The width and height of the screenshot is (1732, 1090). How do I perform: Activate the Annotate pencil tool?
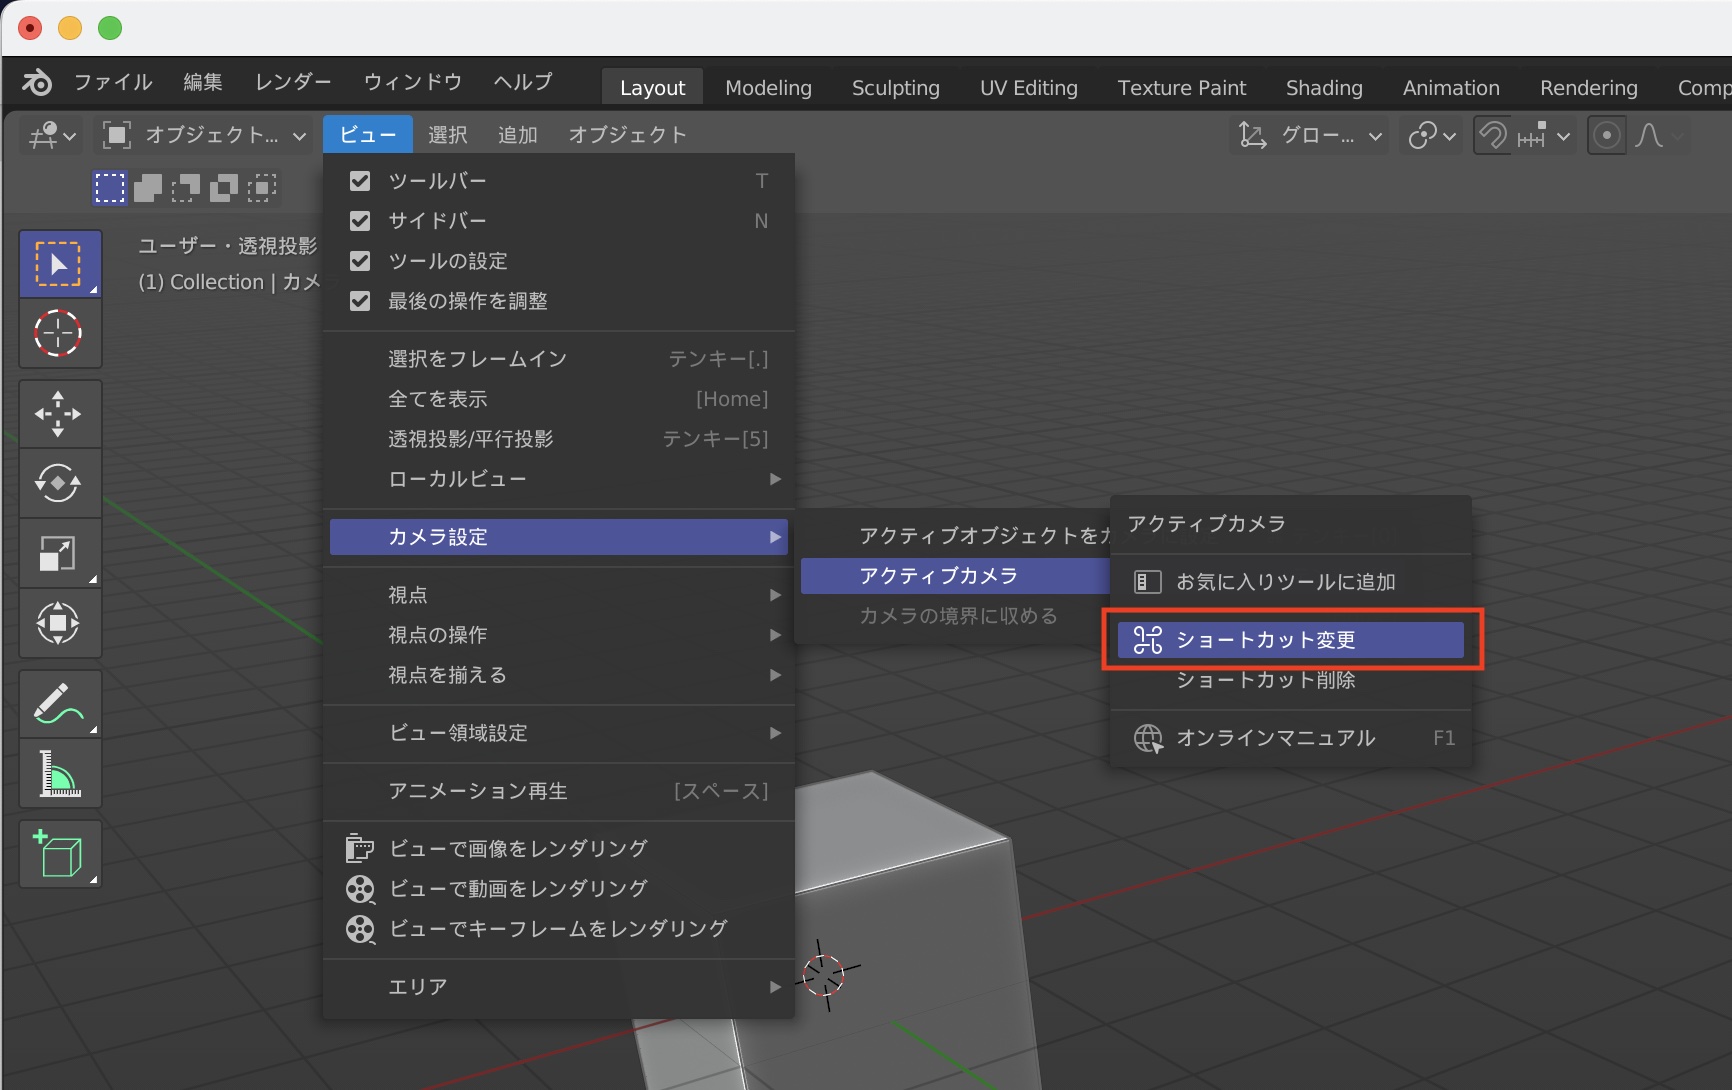[x=58, y=704]
